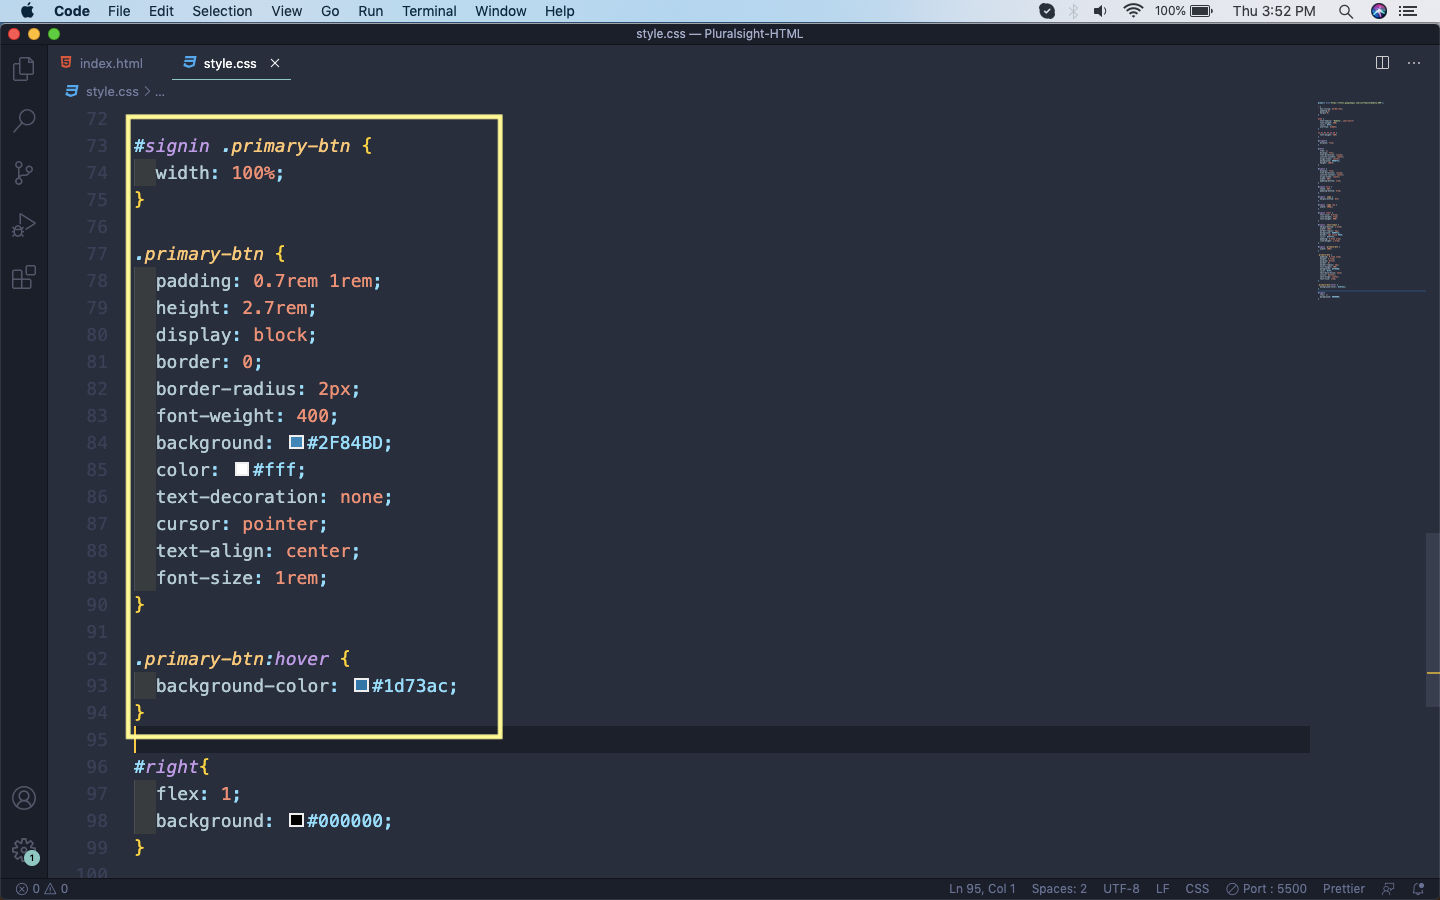Open the Notification Center list icon

[1409, 11]
